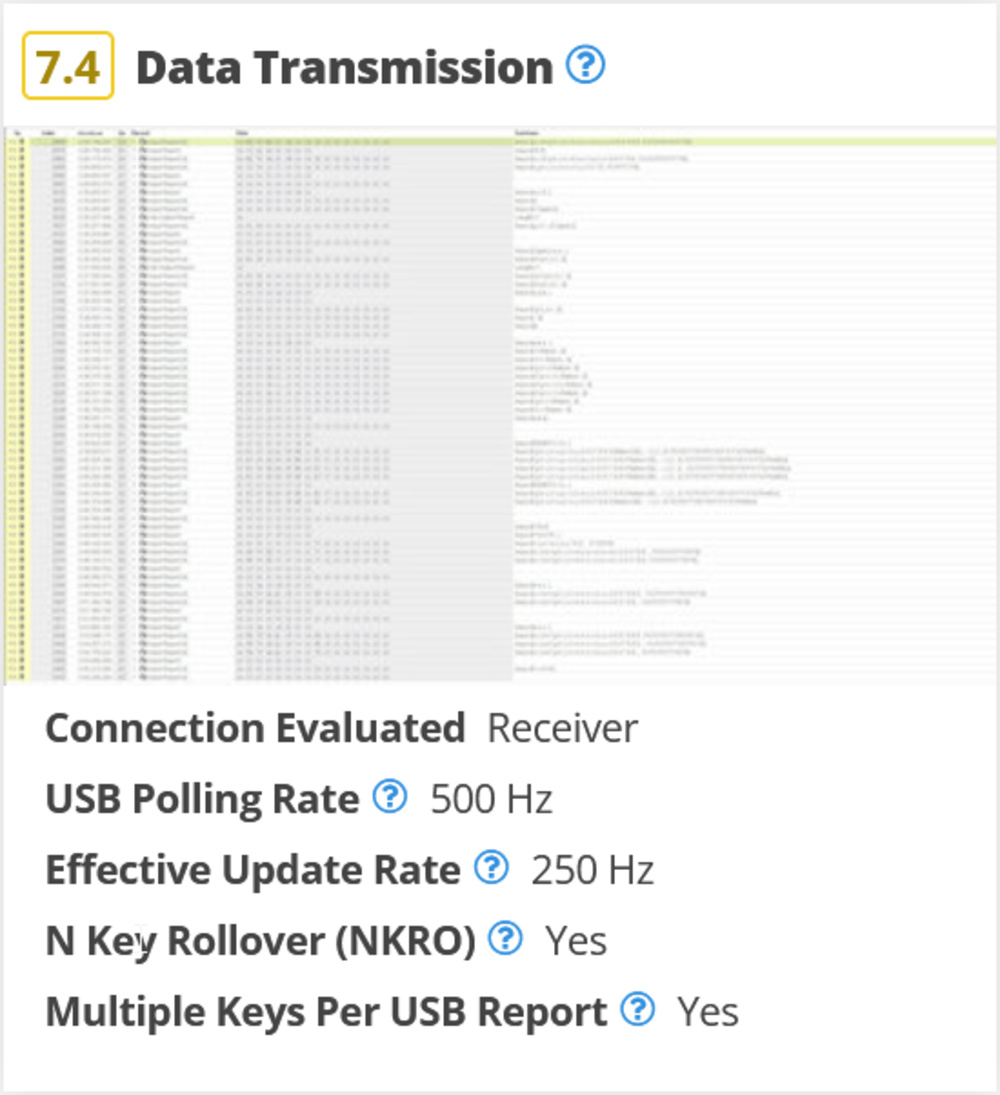Click the USB Polling Rate help icon
Screen dimensions: 1000x1095
[x=389, y=797]
